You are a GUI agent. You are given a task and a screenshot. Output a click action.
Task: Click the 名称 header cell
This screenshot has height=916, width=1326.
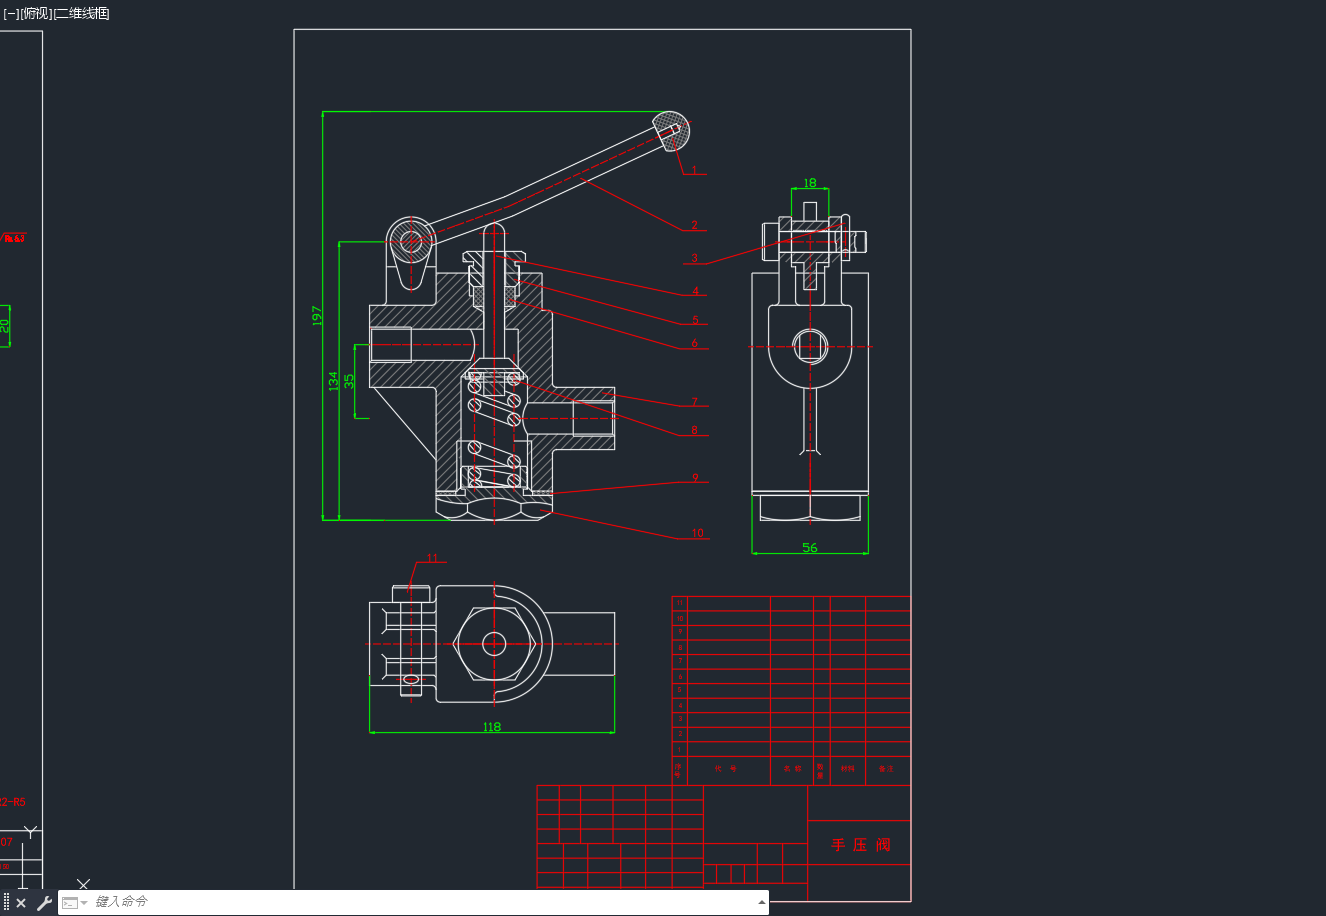pyautogui.click(x=792, y=770)
